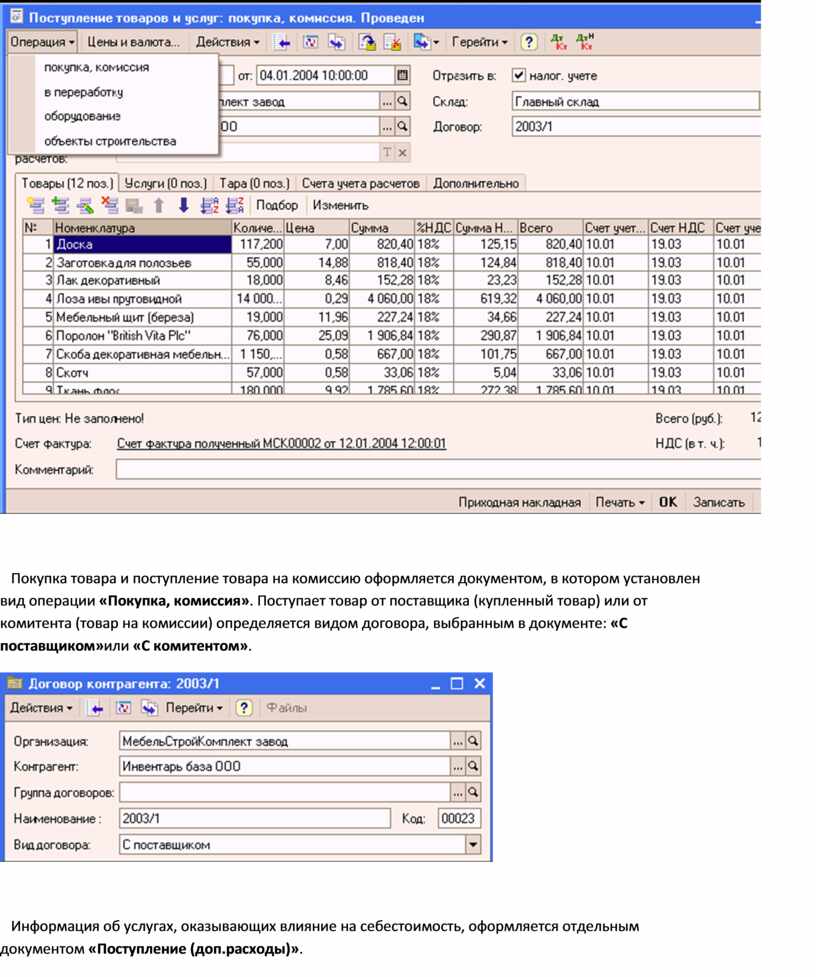This screenshot has width=816, height=977.
Task: Click the magnifier next to Организация in the contract window
Action: tap(473, 741)
